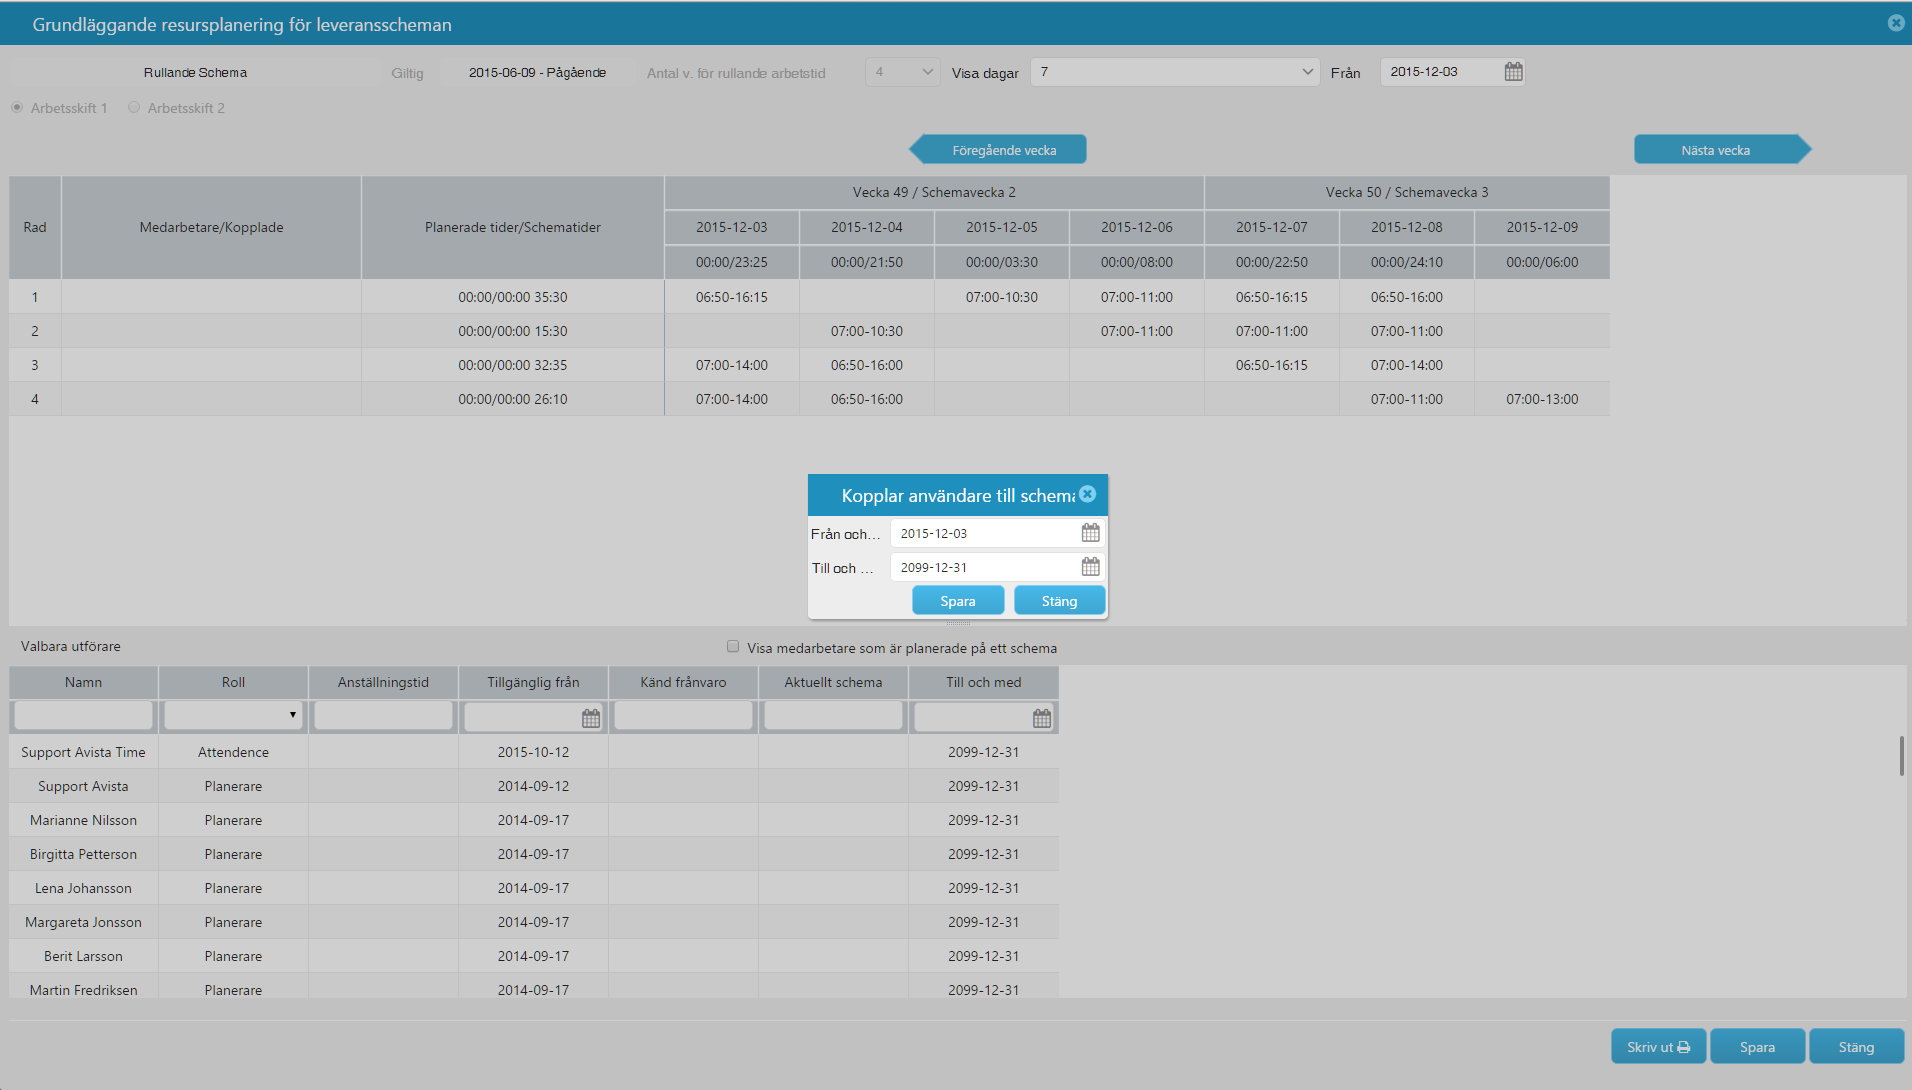Image resolution: width=1912 pixels, height=1090 pixels.
Task: Open the Visa dagar dropdown
Action: [1175, 72]
